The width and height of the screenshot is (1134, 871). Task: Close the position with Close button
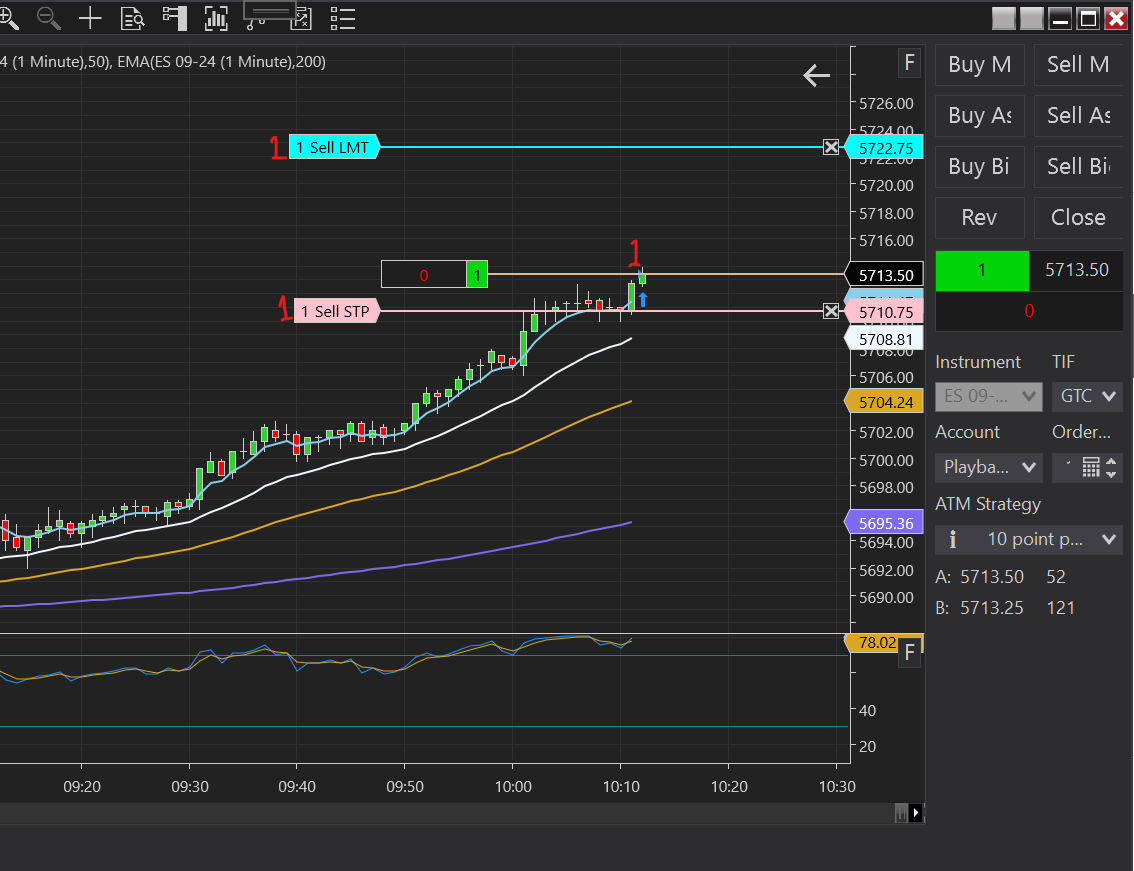(x=1078, y=218)
